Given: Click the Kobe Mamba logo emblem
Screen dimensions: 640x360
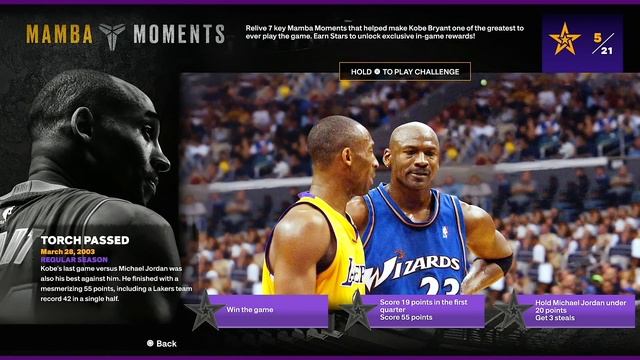Looking at the screenshot, I should point(112,36).
